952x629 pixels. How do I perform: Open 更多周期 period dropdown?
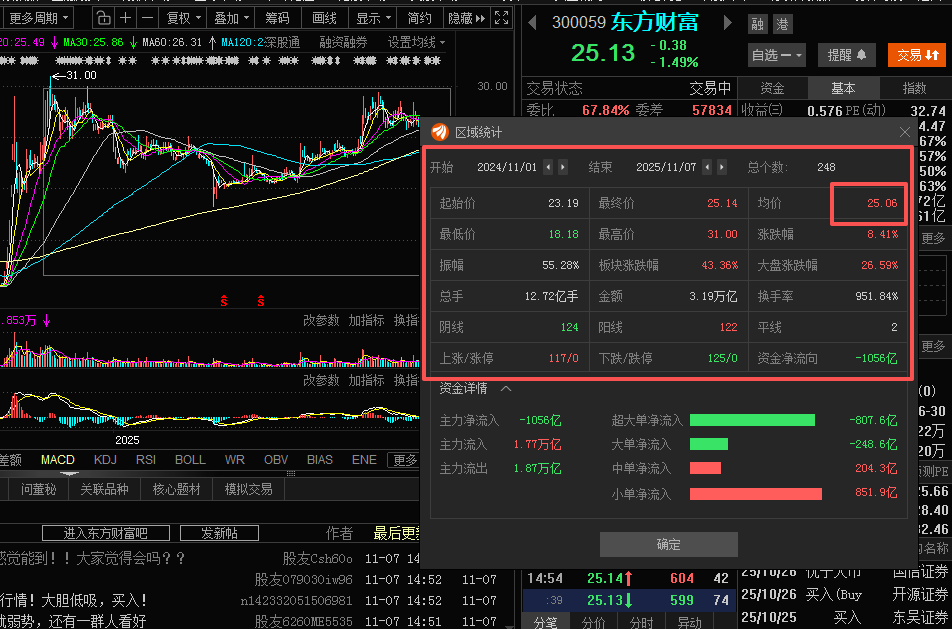[38, 18]
